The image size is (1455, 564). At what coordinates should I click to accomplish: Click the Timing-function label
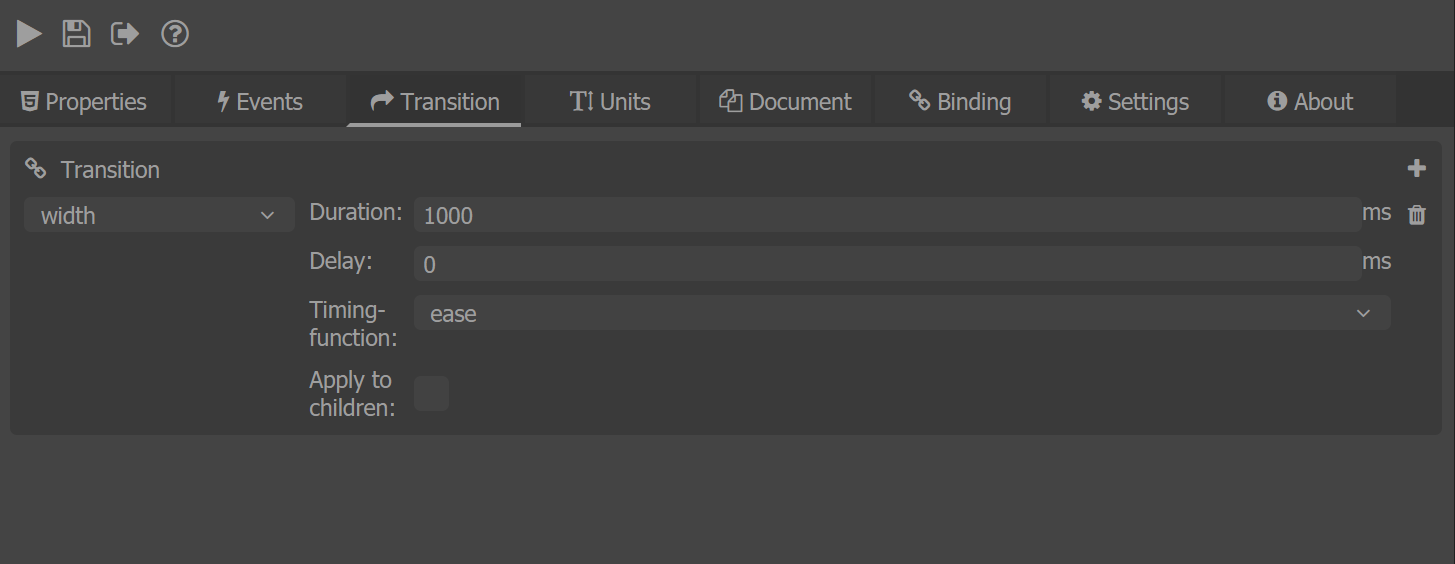point(353,324)
